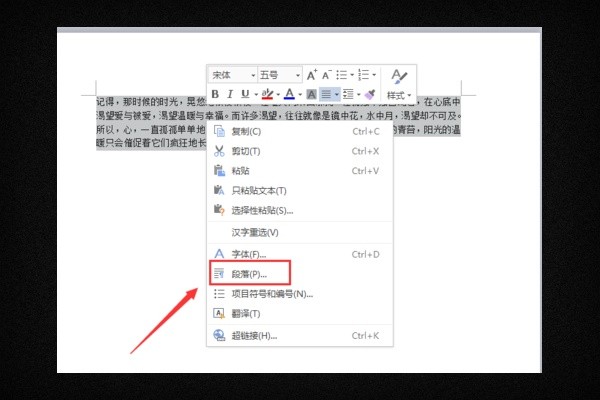600x400 pixels.
Task: Apply bullet list from mini toolbar
Action: point(342,75)
